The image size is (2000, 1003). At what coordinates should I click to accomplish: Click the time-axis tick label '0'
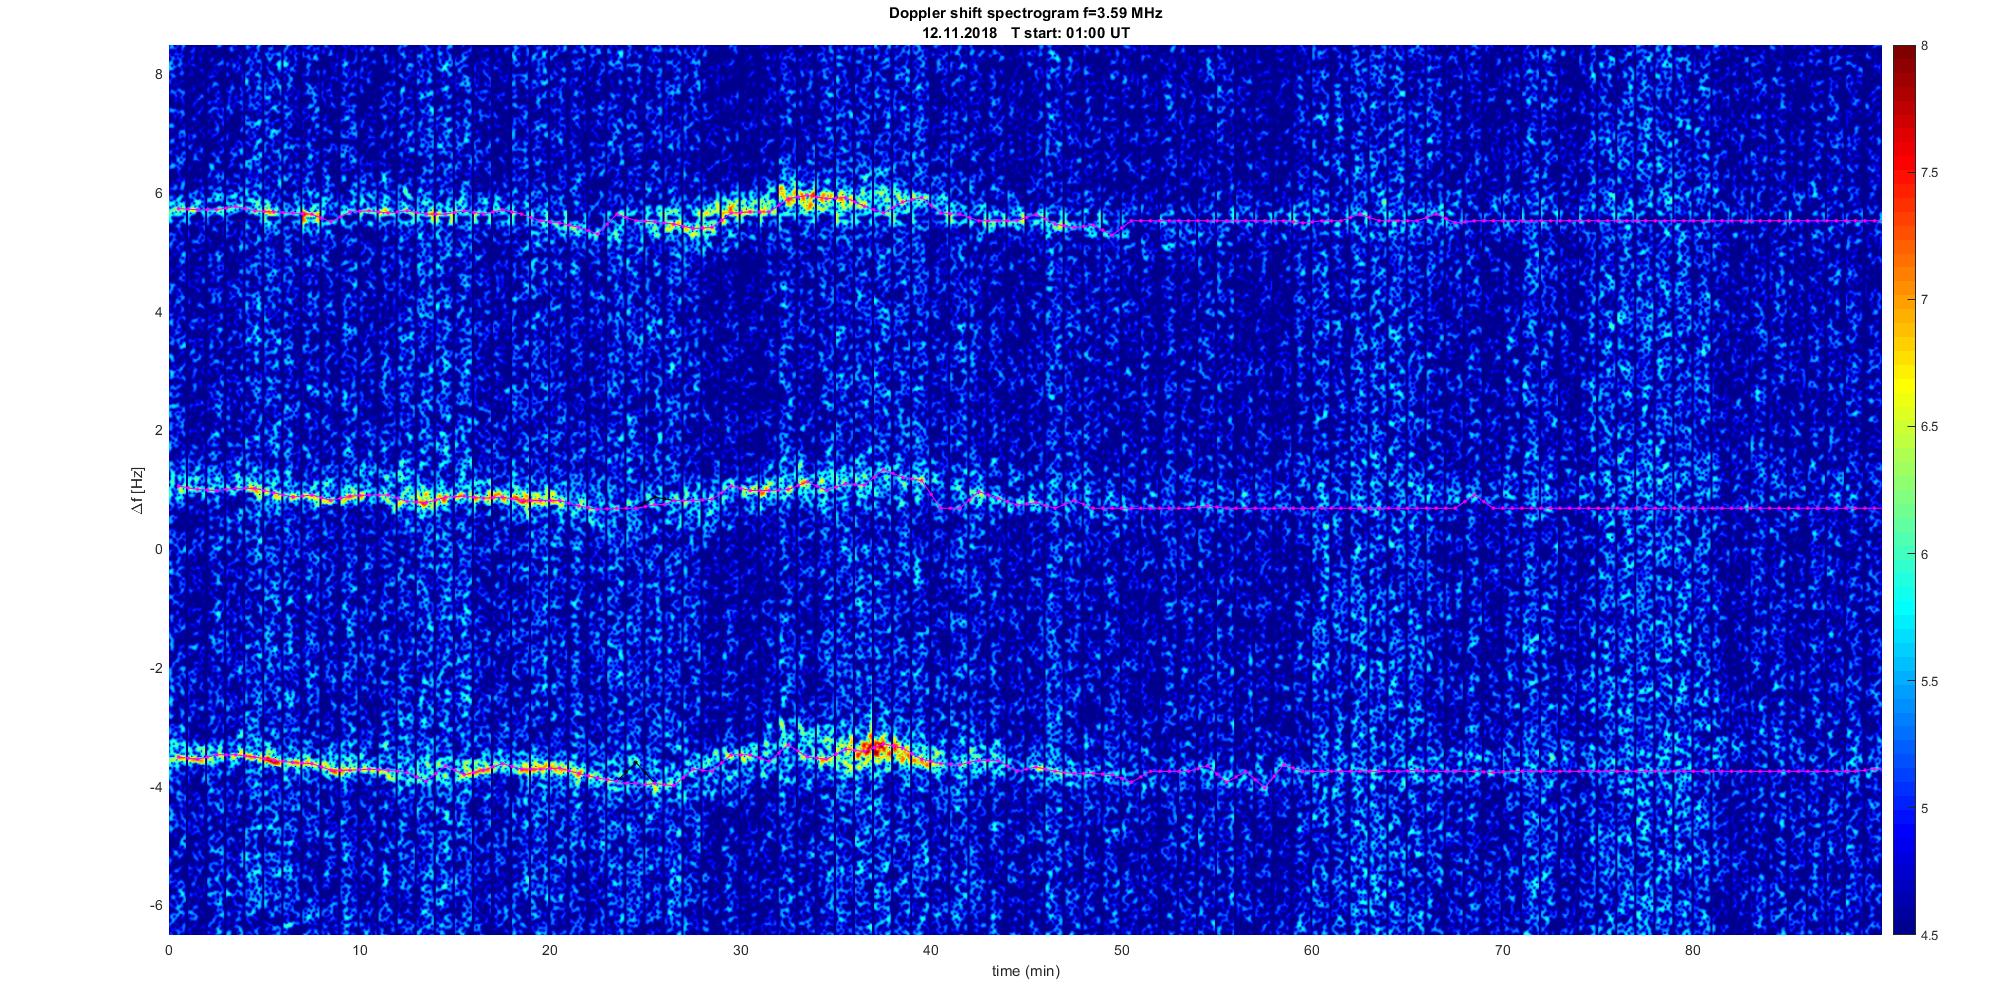pyautogui.click(x=169, y=950)
